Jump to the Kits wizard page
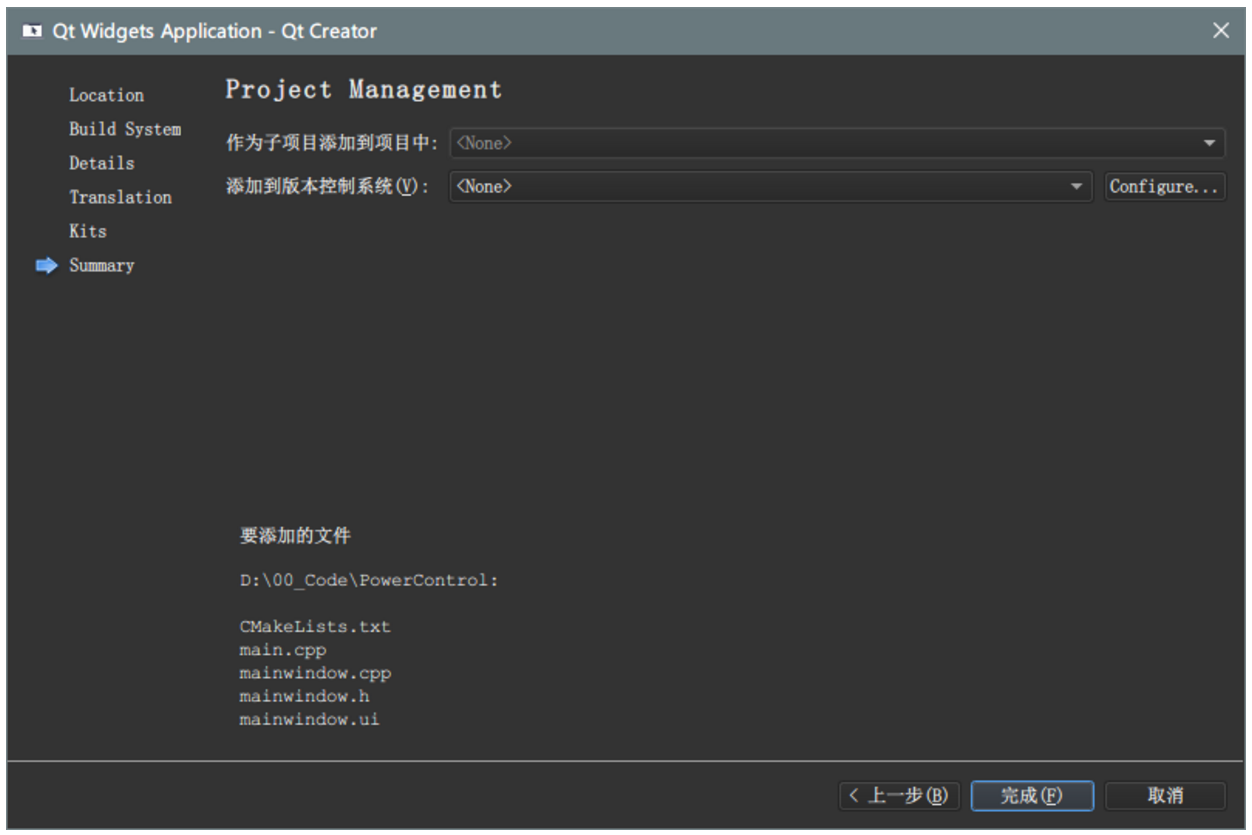Viewport: 1252px width, 835px height. tap(88, 231)
